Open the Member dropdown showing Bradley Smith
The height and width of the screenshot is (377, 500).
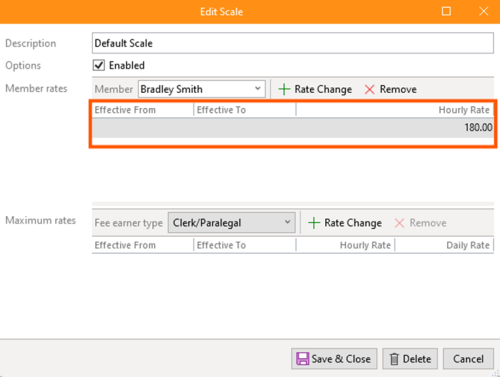[202, 89]
